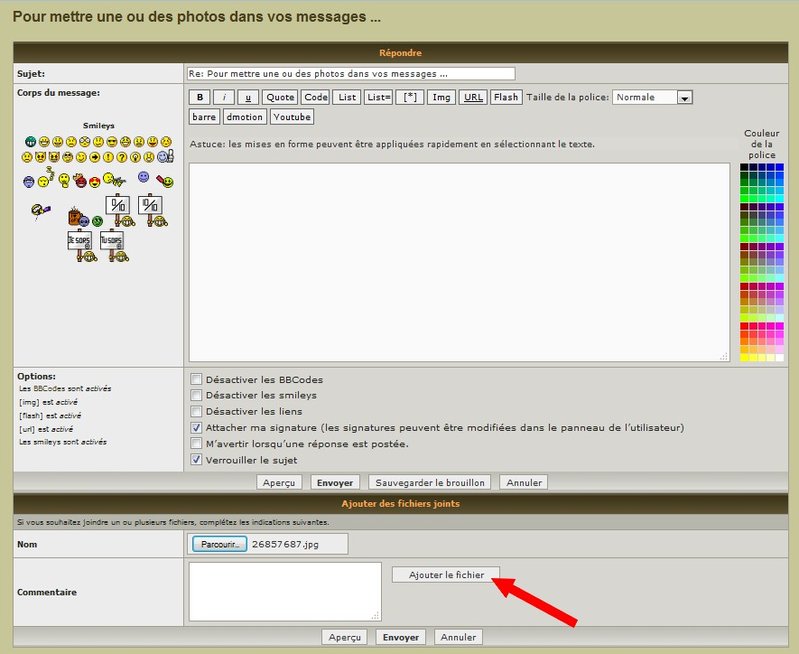Click inside the Sujet text field
Image resolution: width=799 pixels, height=654 pixels.
(351, 73)
